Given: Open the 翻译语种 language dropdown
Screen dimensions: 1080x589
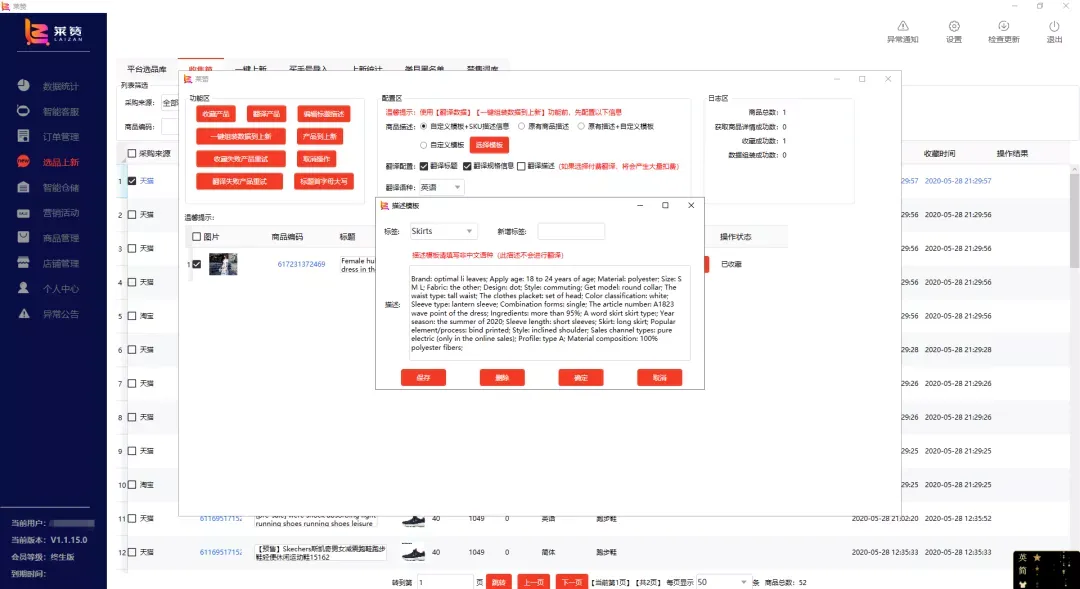Looking at the screenshot, I should click(441, 187).
